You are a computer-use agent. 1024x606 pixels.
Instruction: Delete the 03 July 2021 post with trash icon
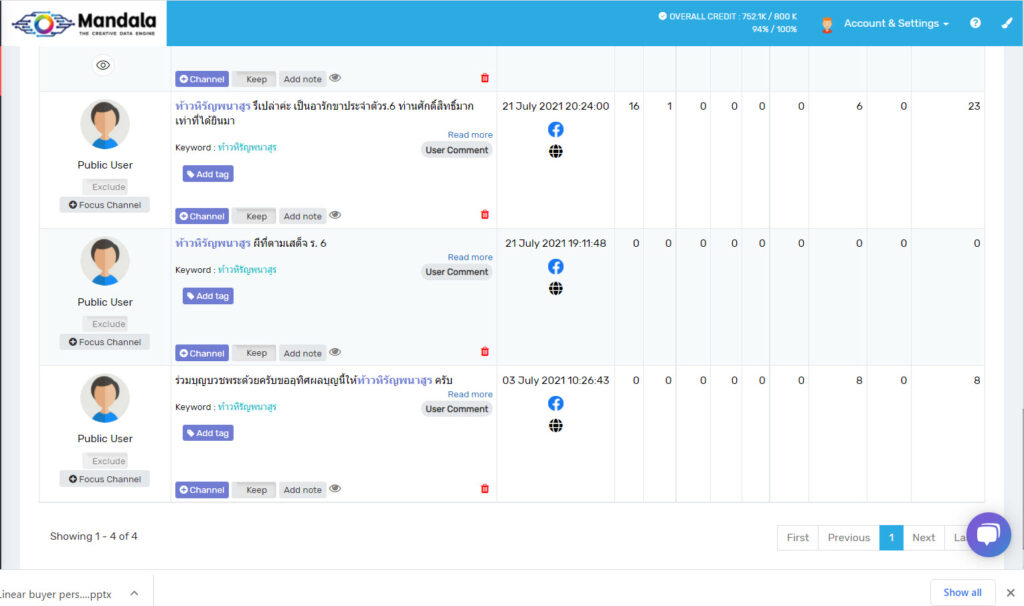[485, 489]
